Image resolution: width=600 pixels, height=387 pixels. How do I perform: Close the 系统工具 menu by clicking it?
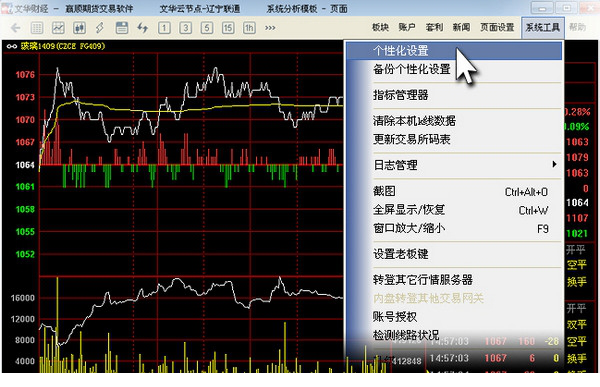(x=543, y=28)
